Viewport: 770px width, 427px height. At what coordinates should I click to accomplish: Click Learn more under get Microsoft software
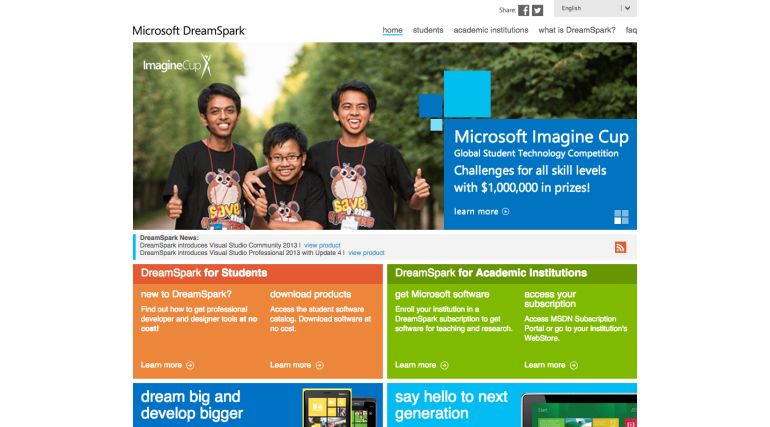pos(421,365)
